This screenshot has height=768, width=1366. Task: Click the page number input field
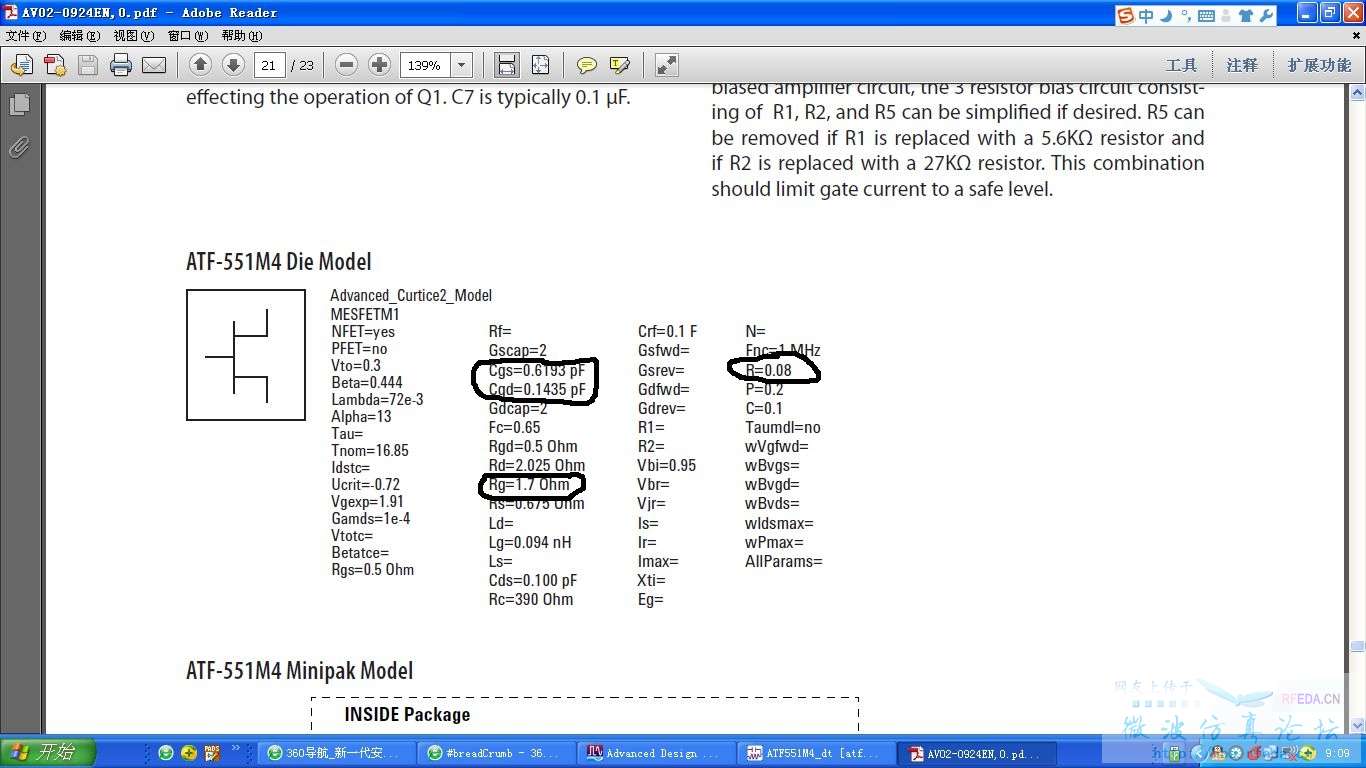(269, 65)
